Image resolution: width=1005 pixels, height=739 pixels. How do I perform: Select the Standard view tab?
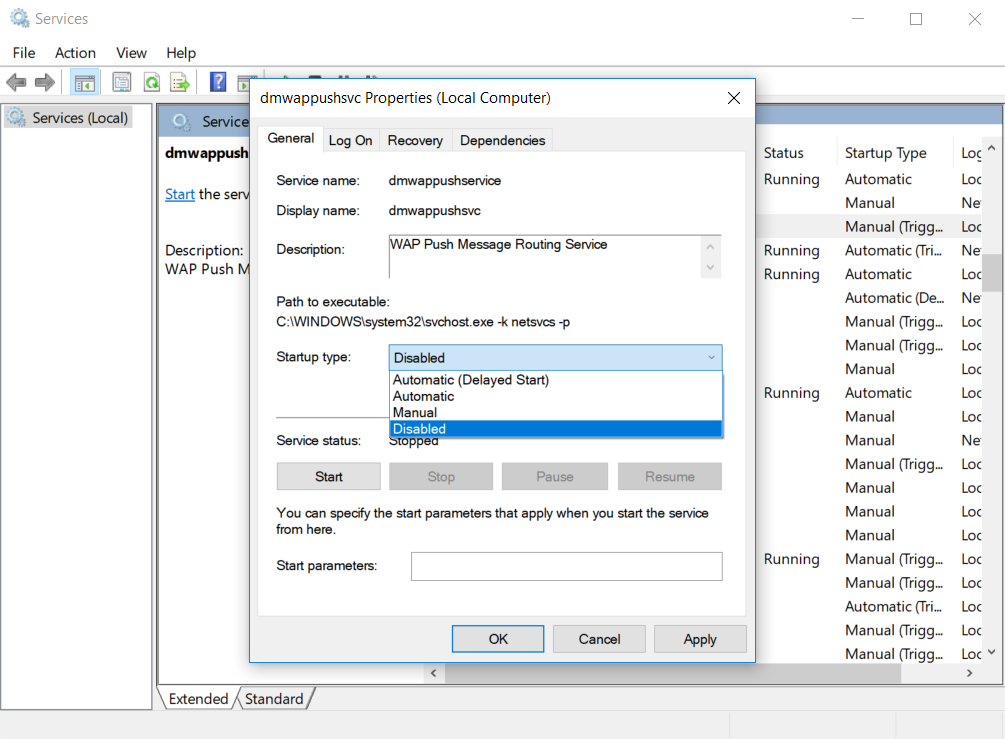pyautogui.click(x=274, y=699)
